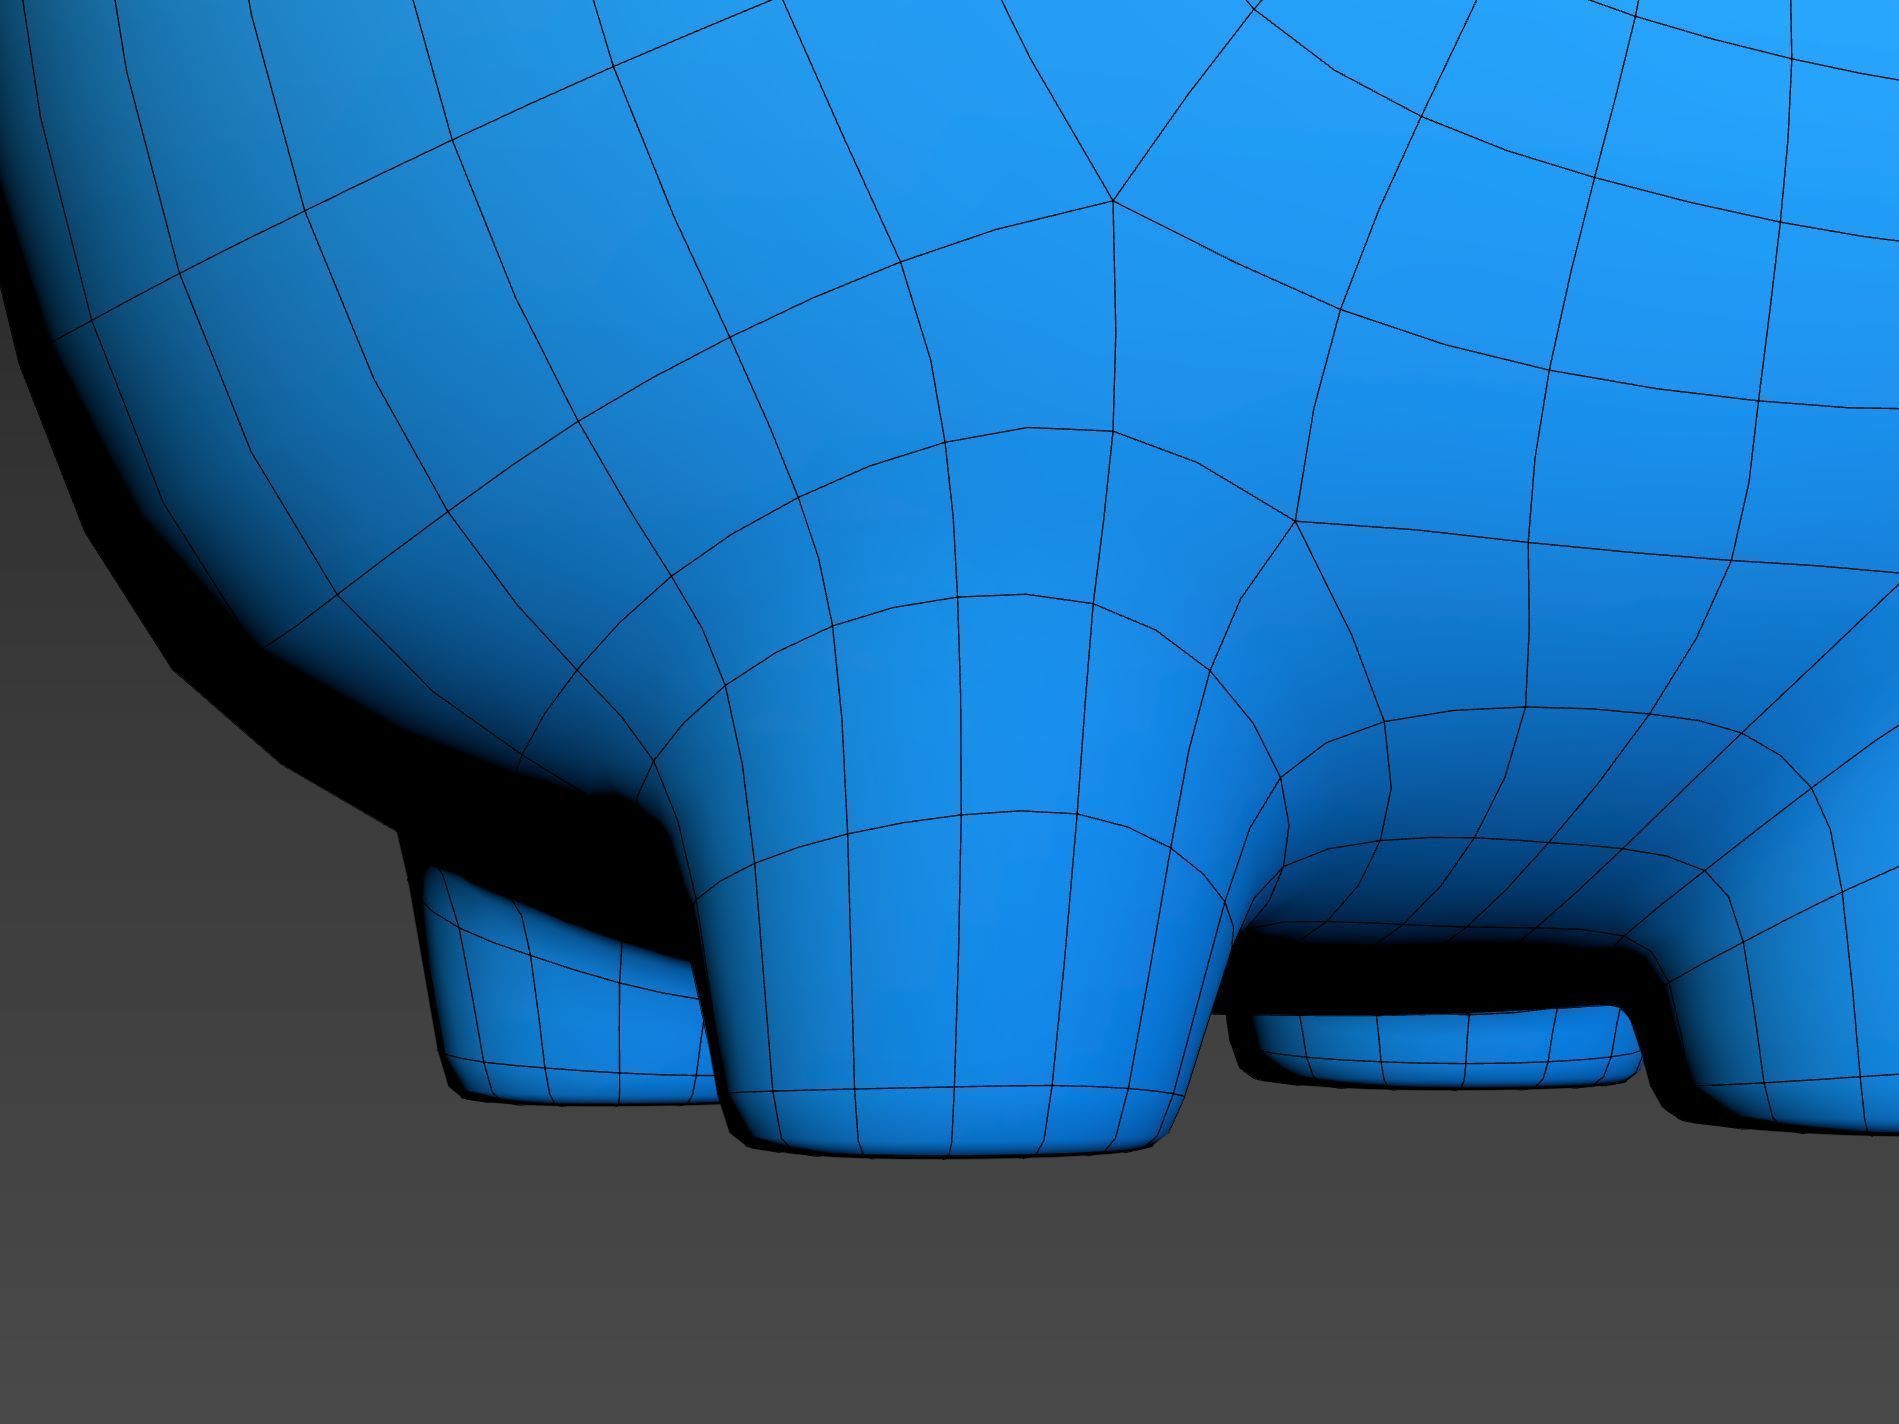The width and height of the screenshot is (1899, 1424).
Task: Pick the pole vertex above the leg crease
Action: tap(1296, 521)
